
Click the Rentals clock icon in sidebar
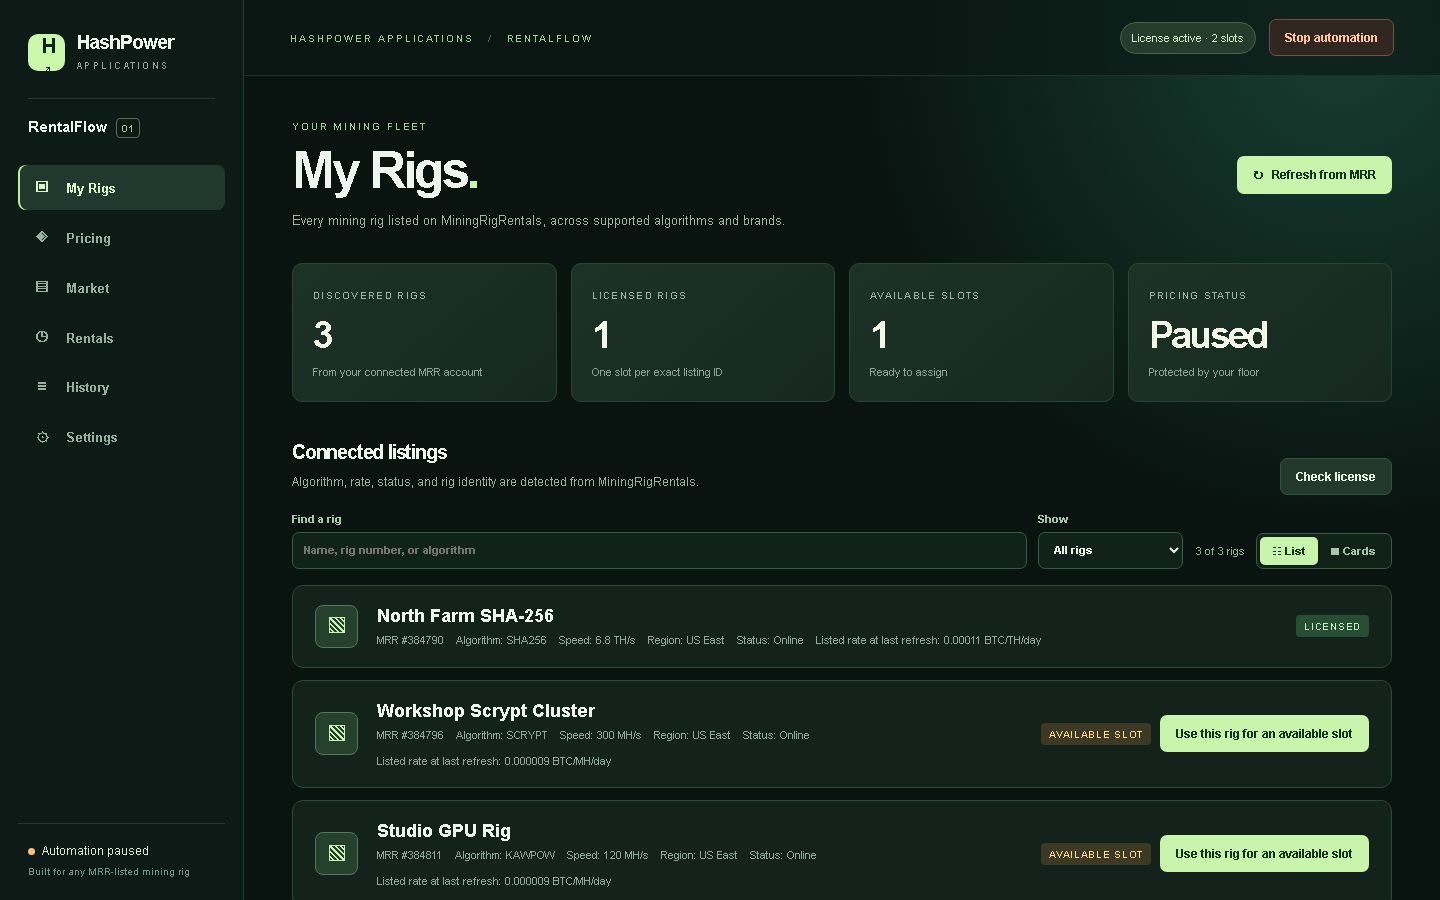pos(42,337)
